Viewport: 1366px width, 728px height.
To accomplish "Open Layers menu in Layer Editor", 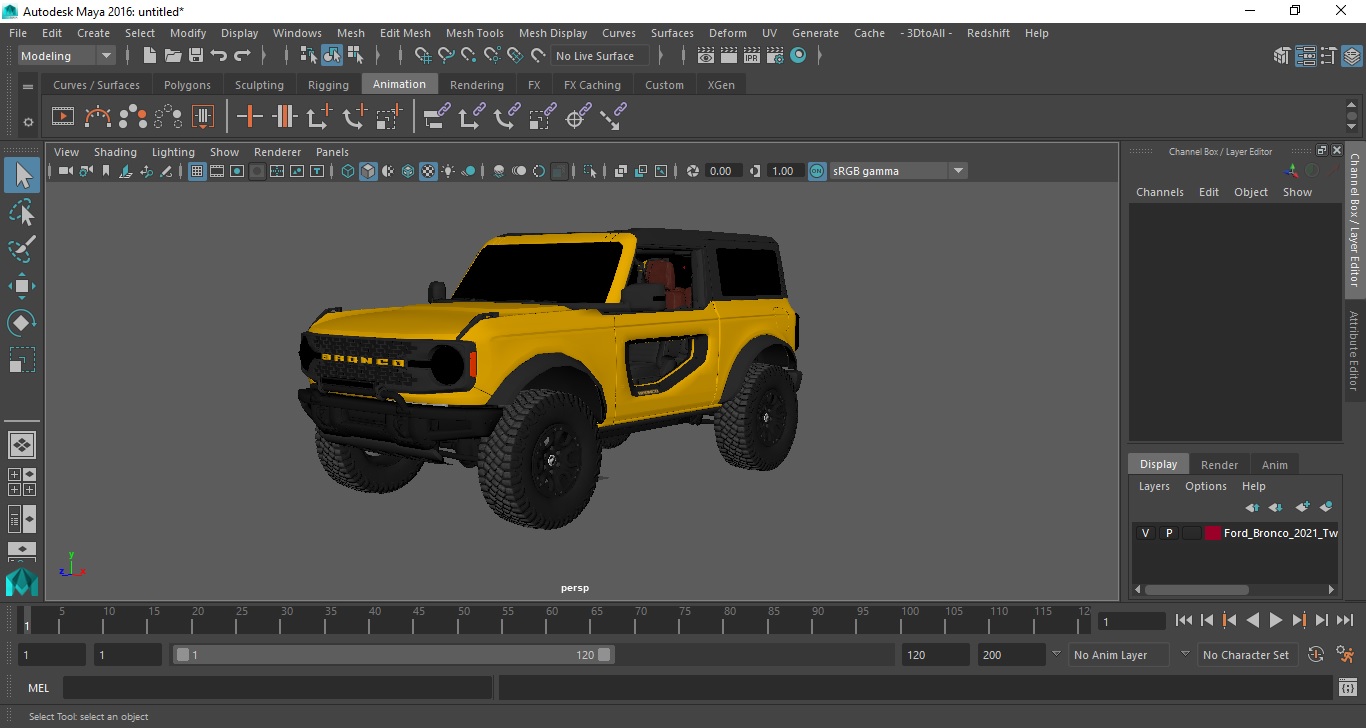I will pos(1154,486).
